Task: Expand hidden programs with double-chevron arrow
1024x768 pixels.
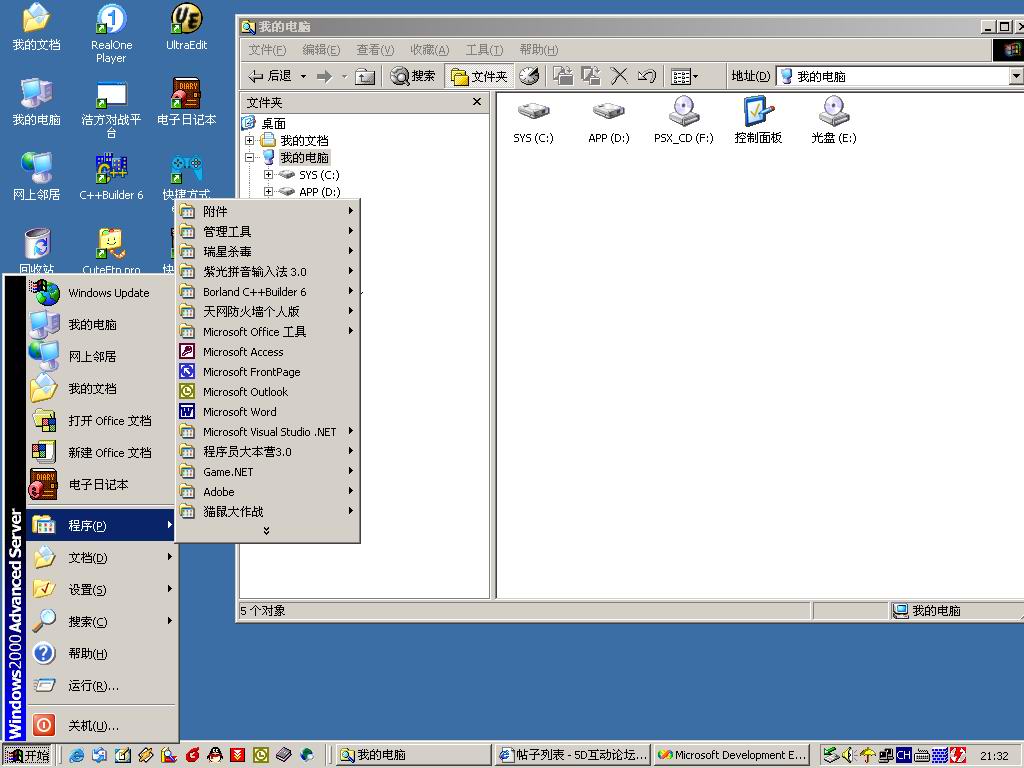Action: coord(266,531)
